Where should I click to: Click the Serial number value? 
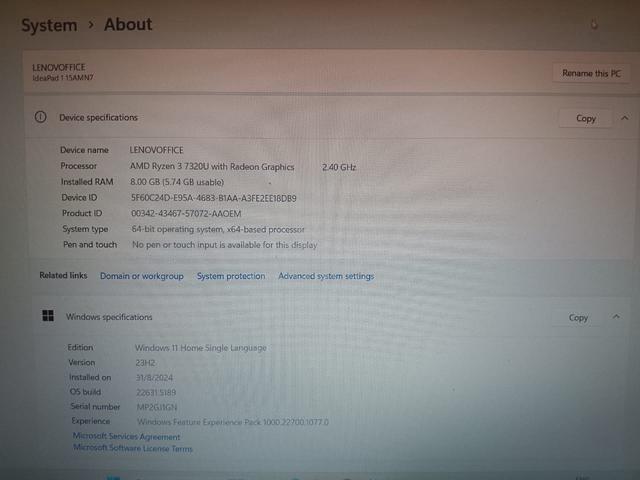pos(157,407)
